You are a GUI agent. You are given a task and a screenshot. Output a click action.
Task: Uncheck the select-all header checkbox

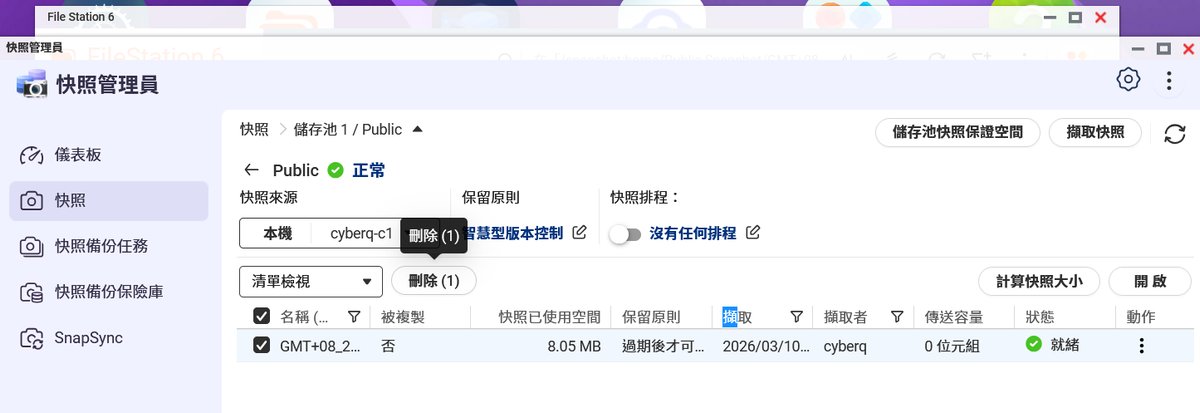tap(262, 317)
